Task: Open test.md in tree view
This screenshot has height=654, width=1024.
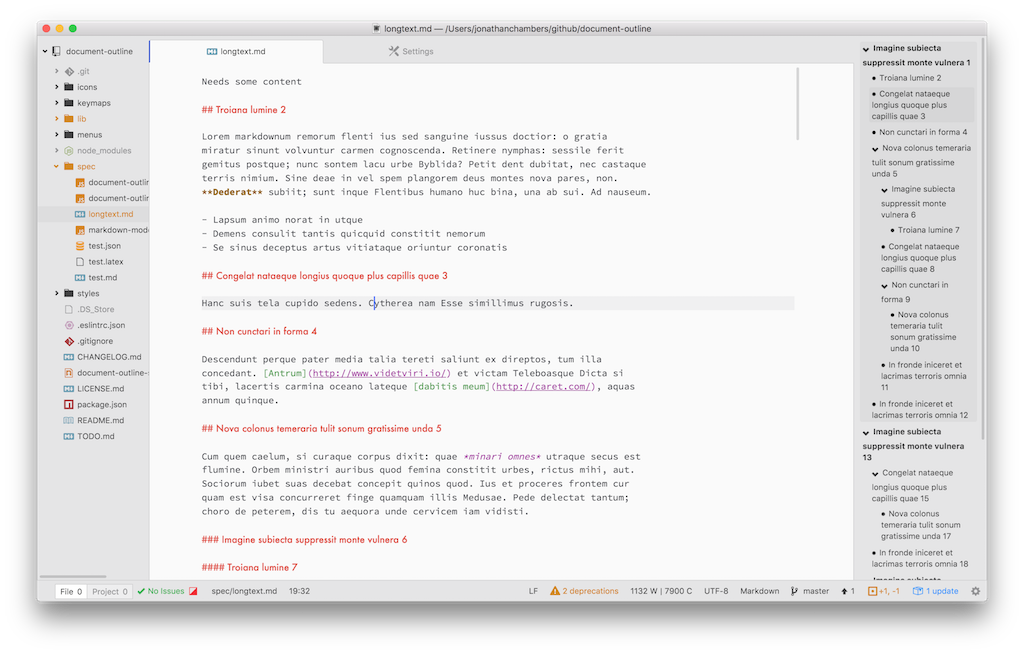Action: [103, 278]
